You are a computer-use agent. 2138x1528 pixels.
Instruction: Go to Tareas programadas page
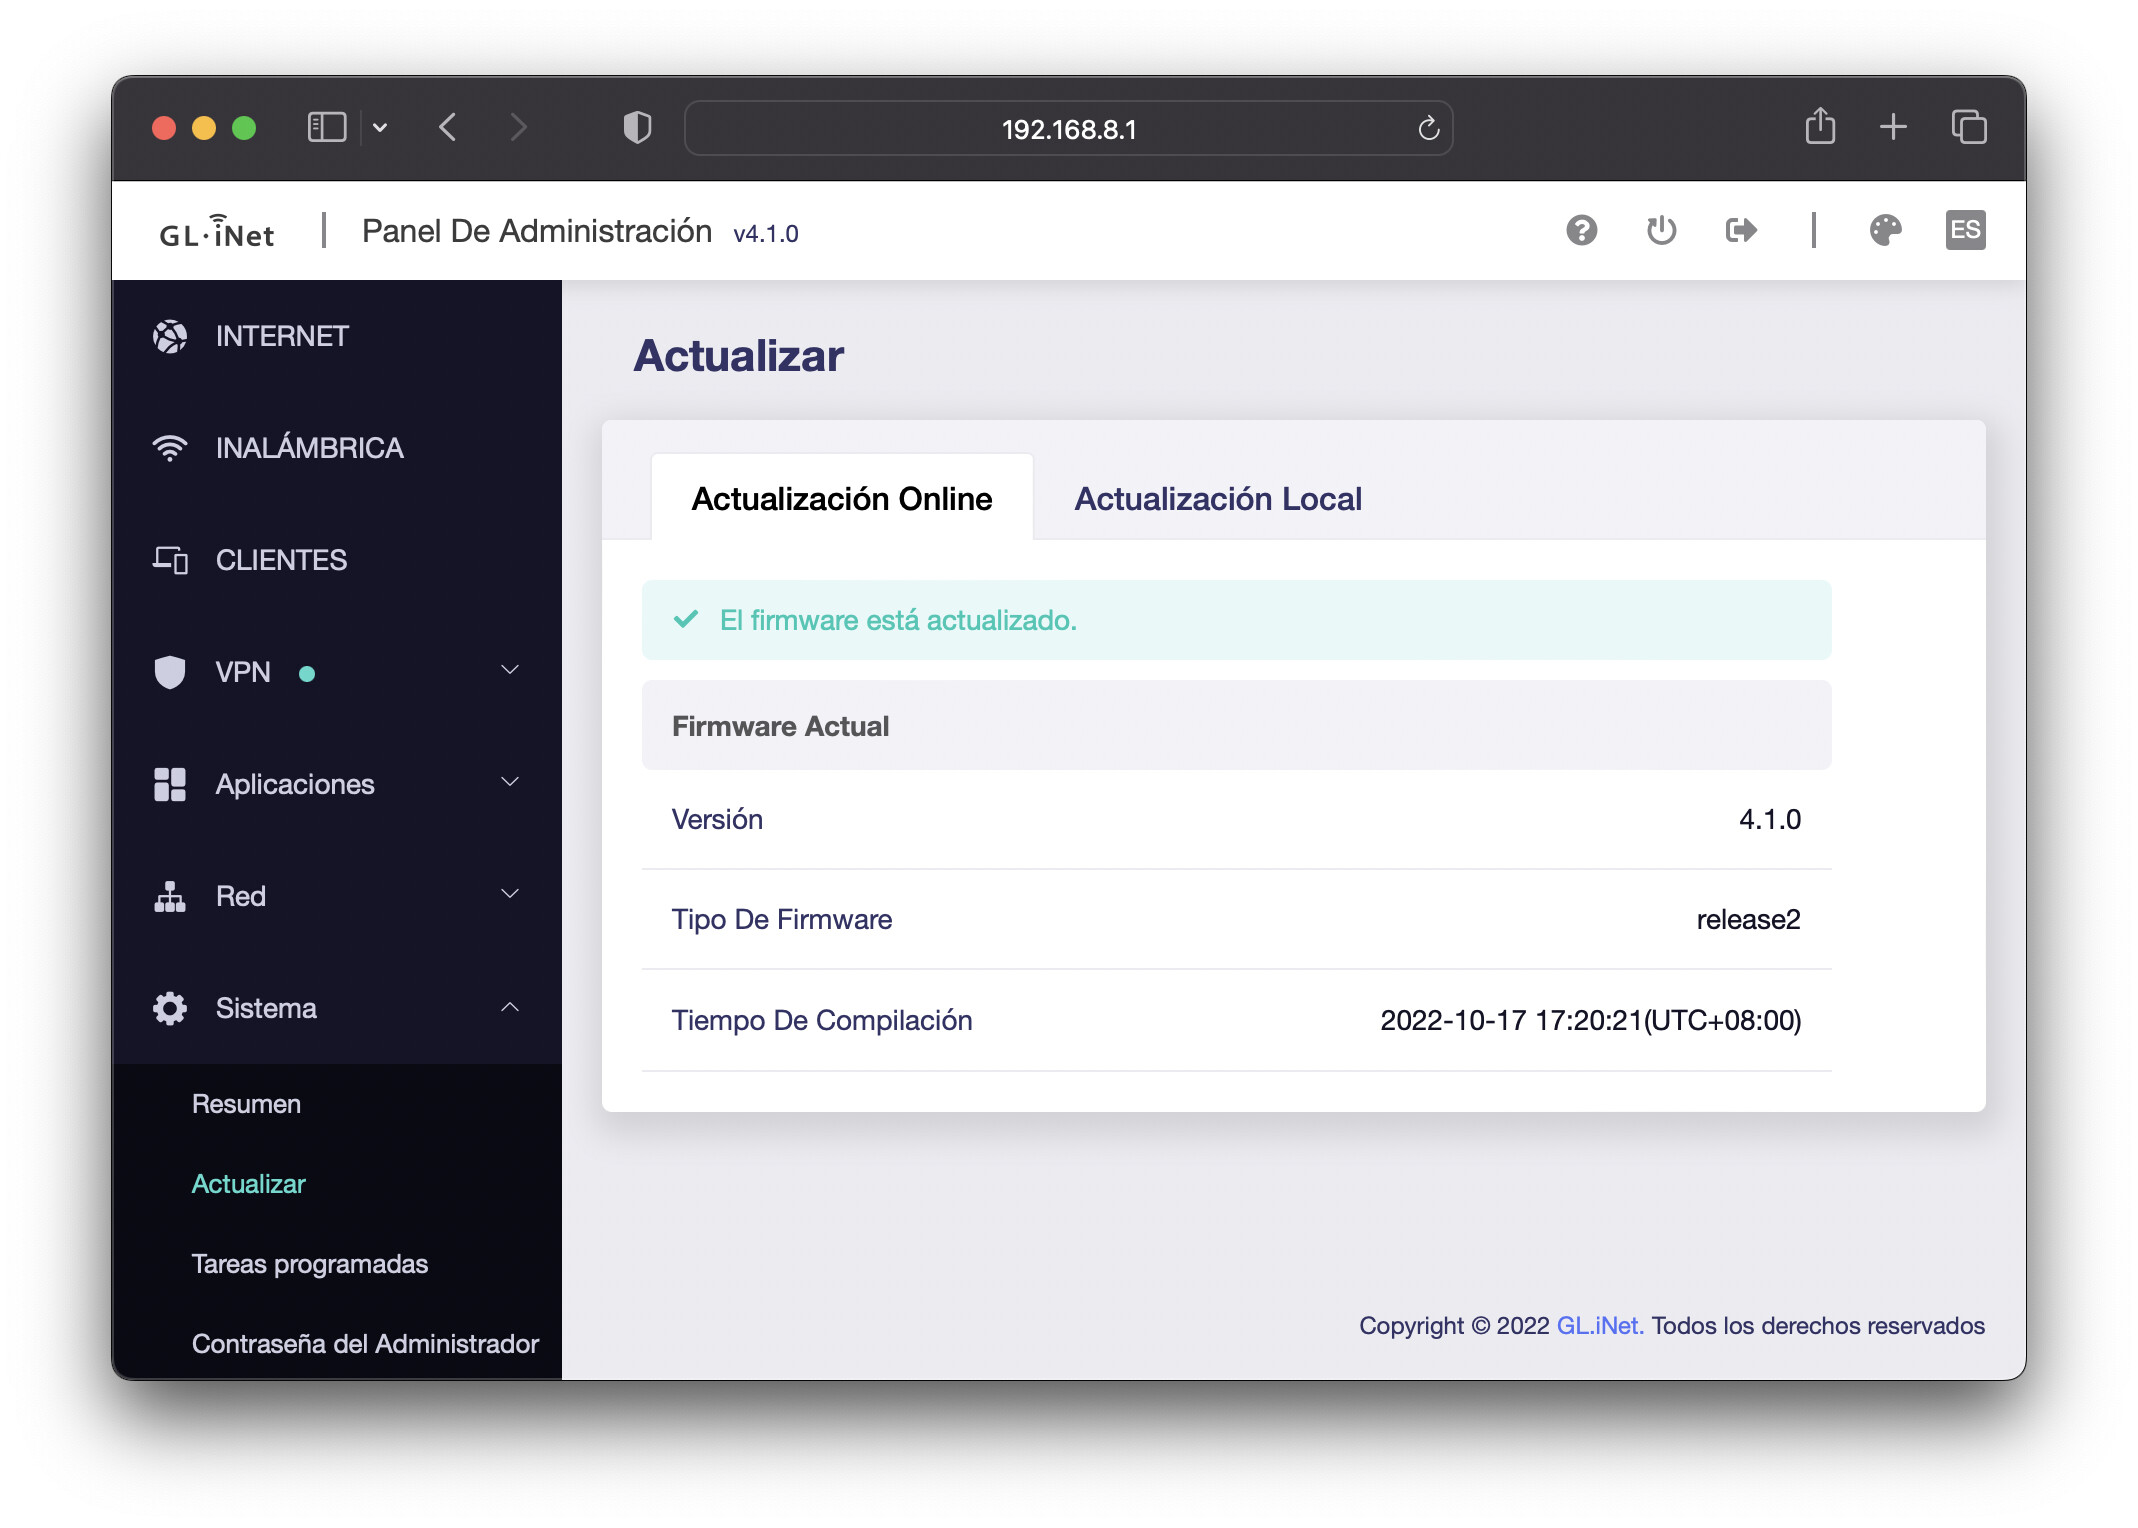309,1264
